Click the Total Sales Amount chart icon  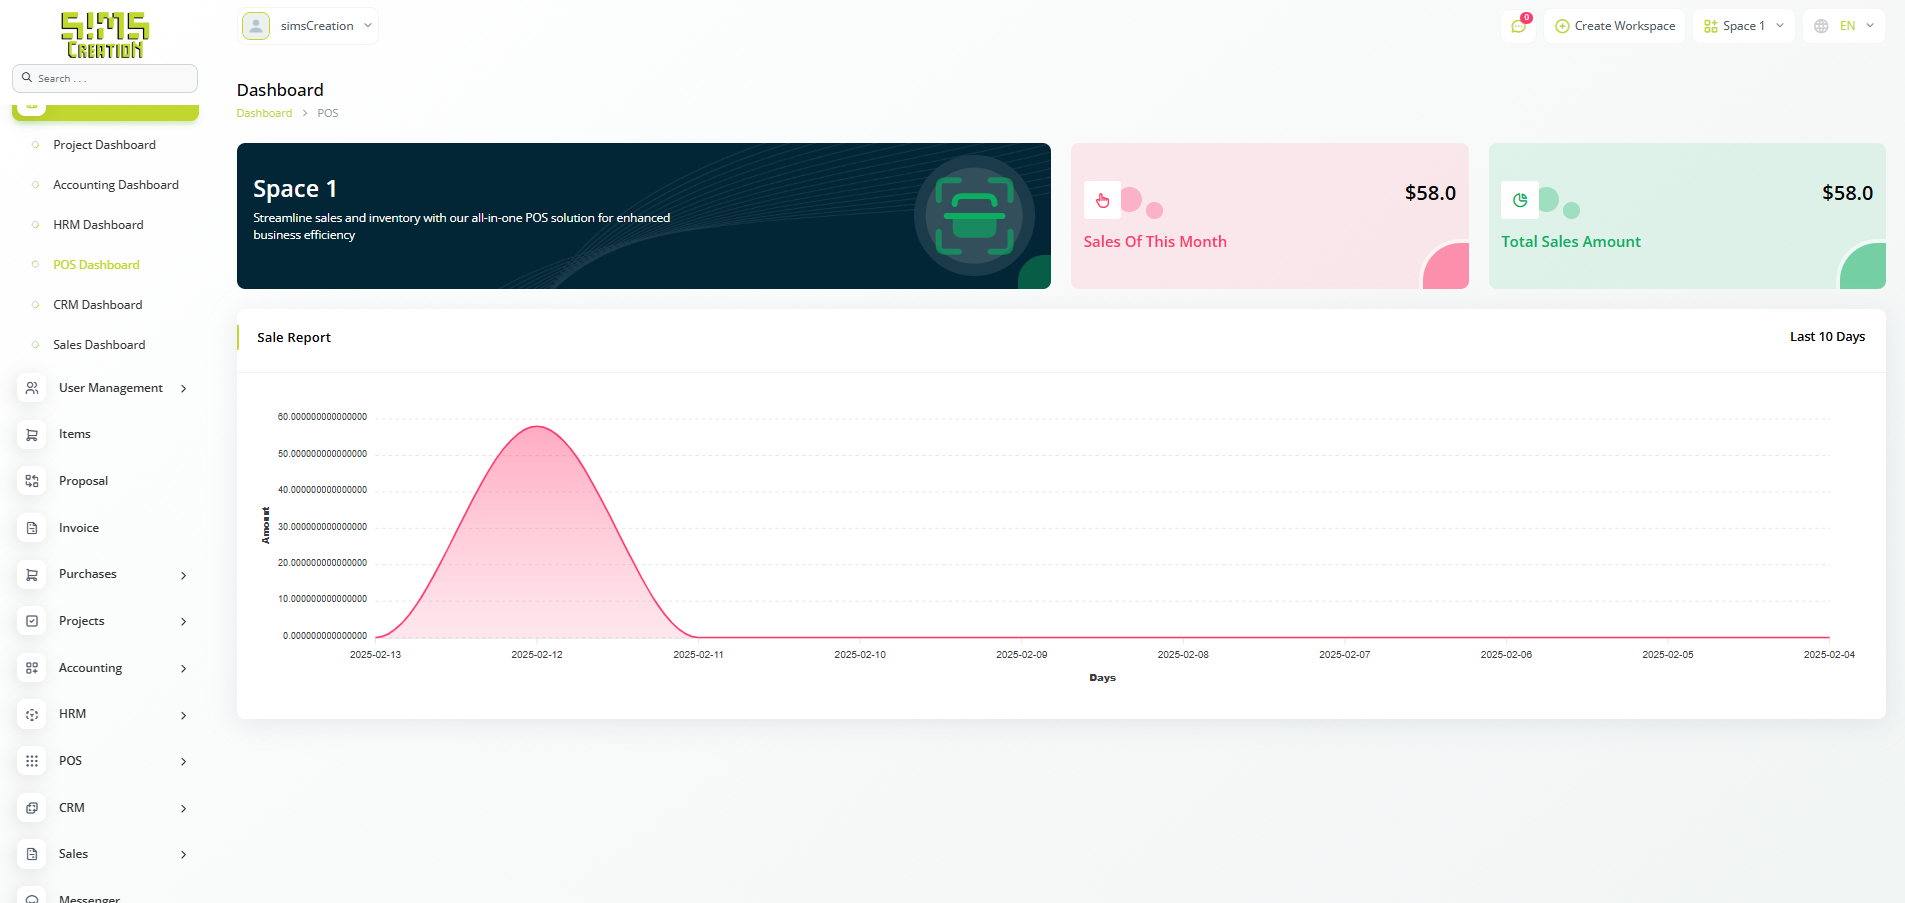click(1519, 201)
